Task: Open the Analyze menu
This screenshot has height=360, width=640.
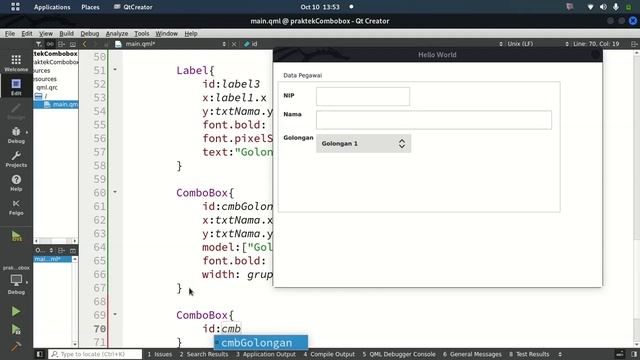Action: [117, 33]
